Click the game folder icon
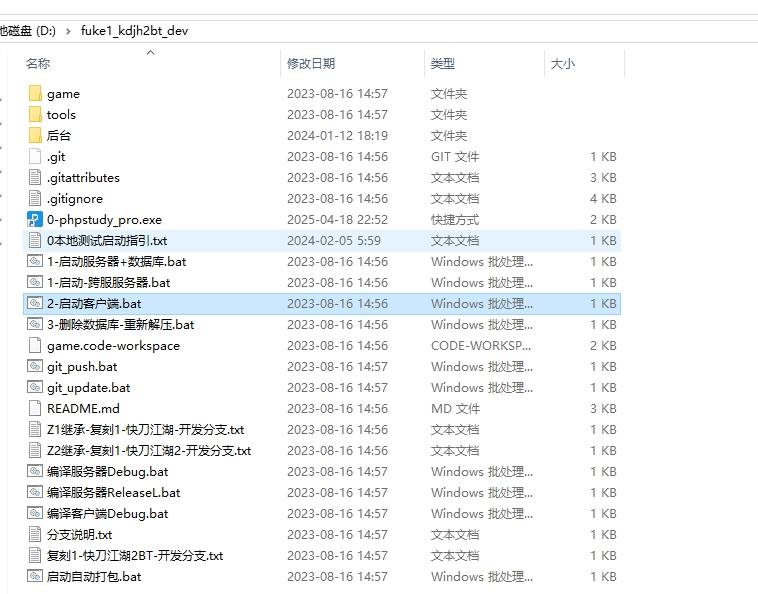Image resolution: width=758 pixels, height=594 pixels. tap(35, 93)
